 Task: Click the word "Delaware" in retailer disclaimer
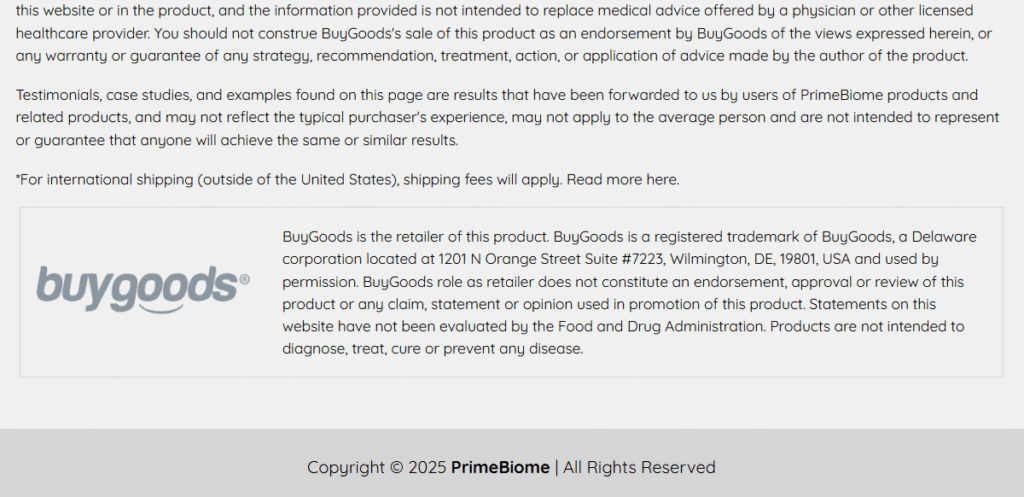(944, 236)
